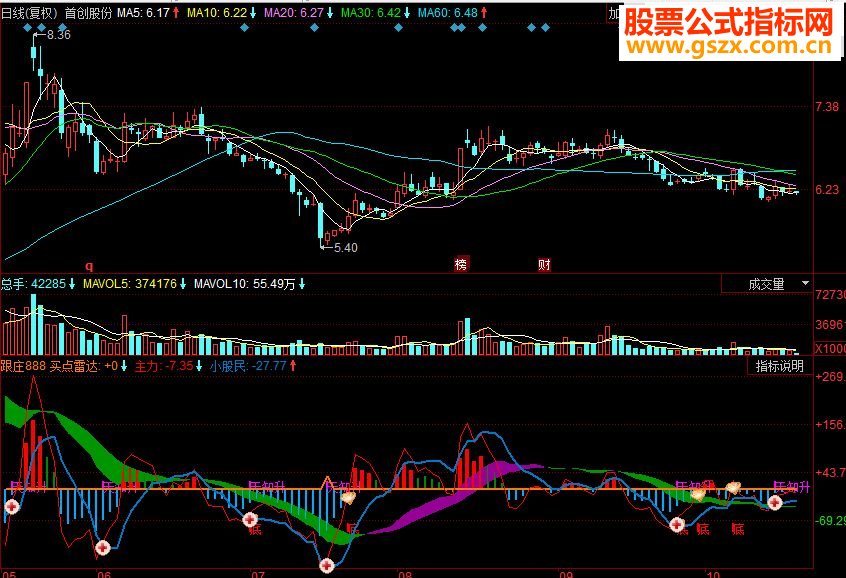
Task: Jump to month 10 on the date axis
Action: (713, 574)
